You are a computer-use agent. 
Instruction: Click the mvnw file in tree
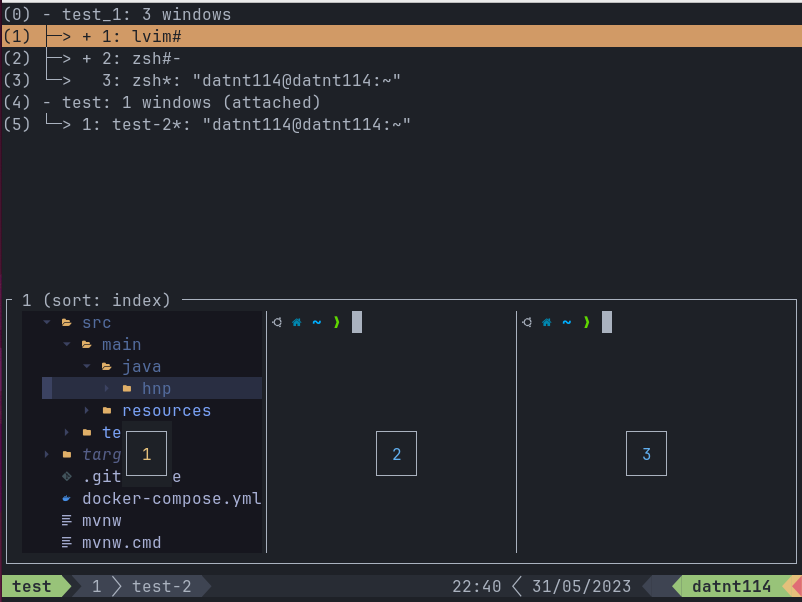coord(101,520)
